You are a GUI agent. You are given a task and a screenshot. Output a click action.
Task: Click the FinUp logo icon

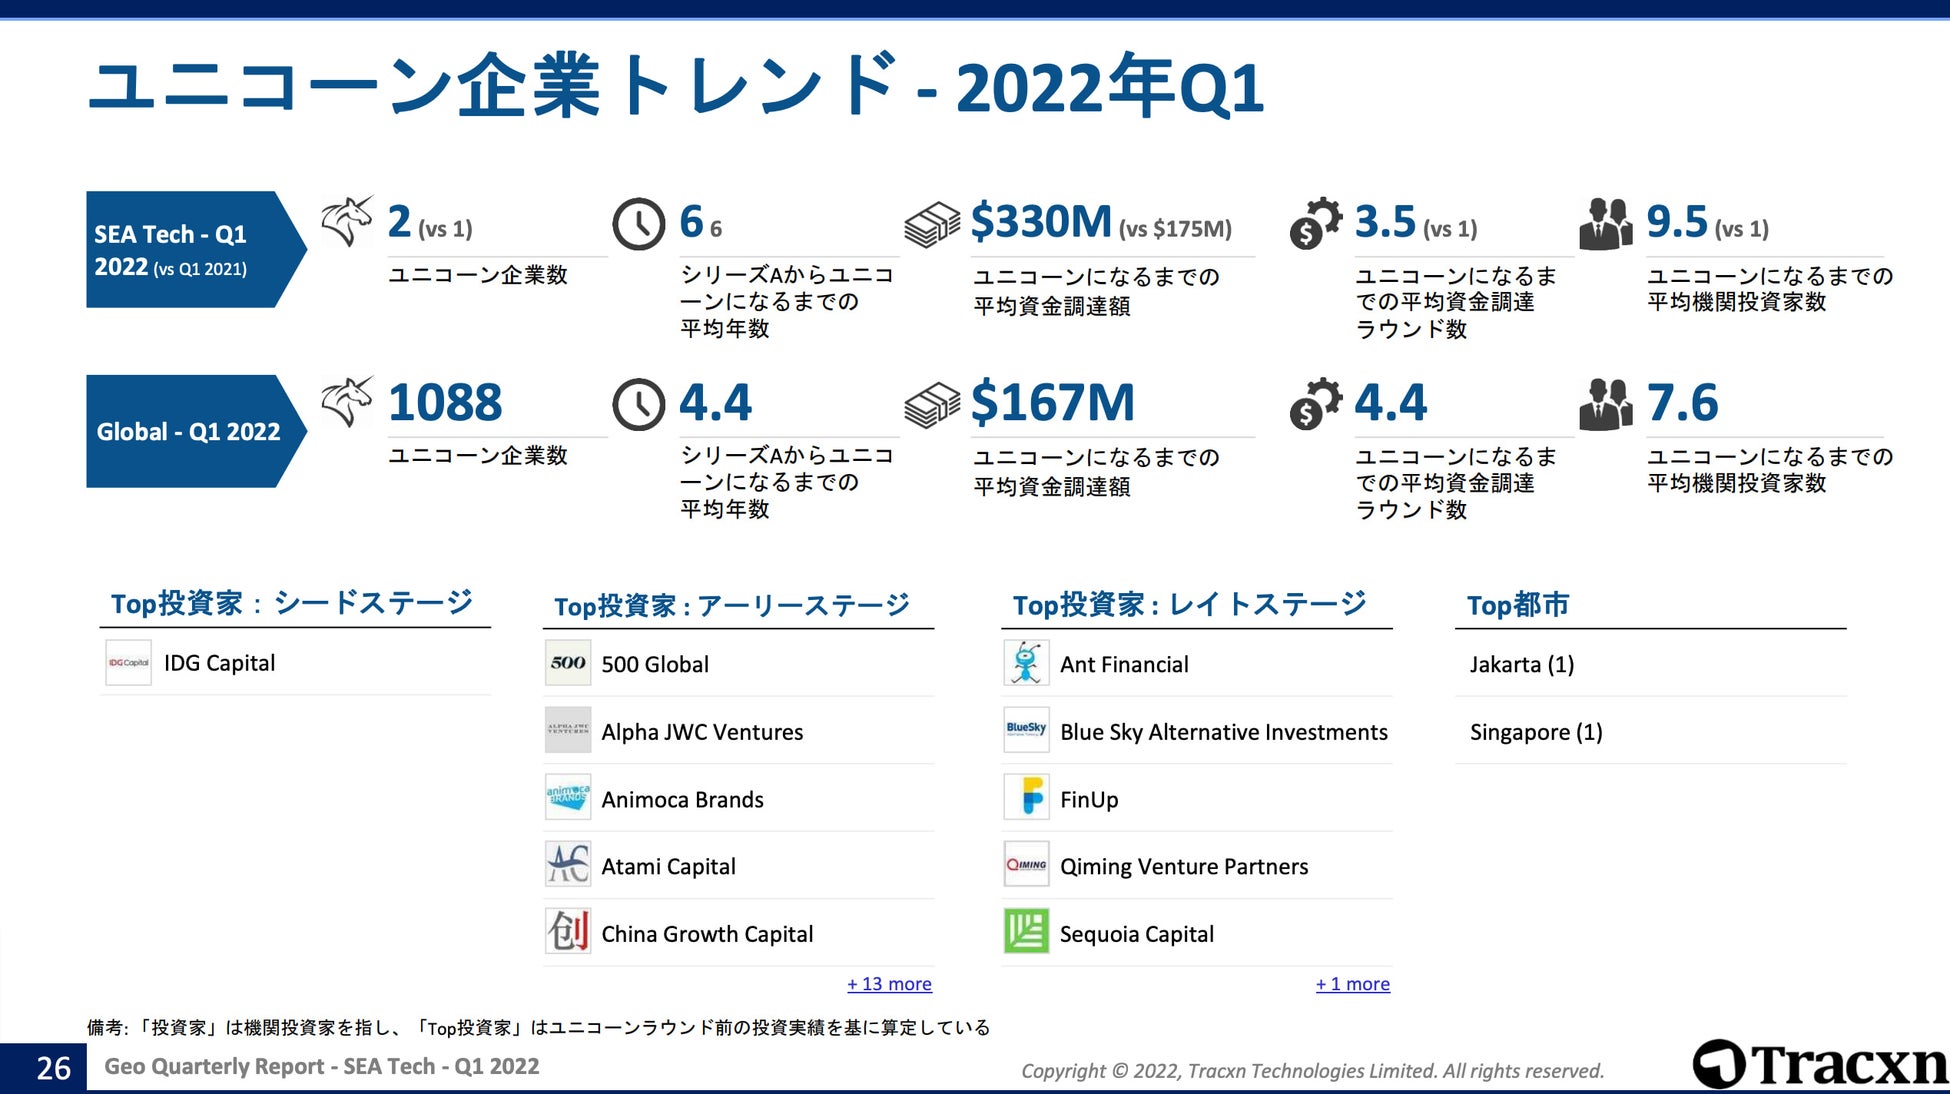[x=1026, y=798]
